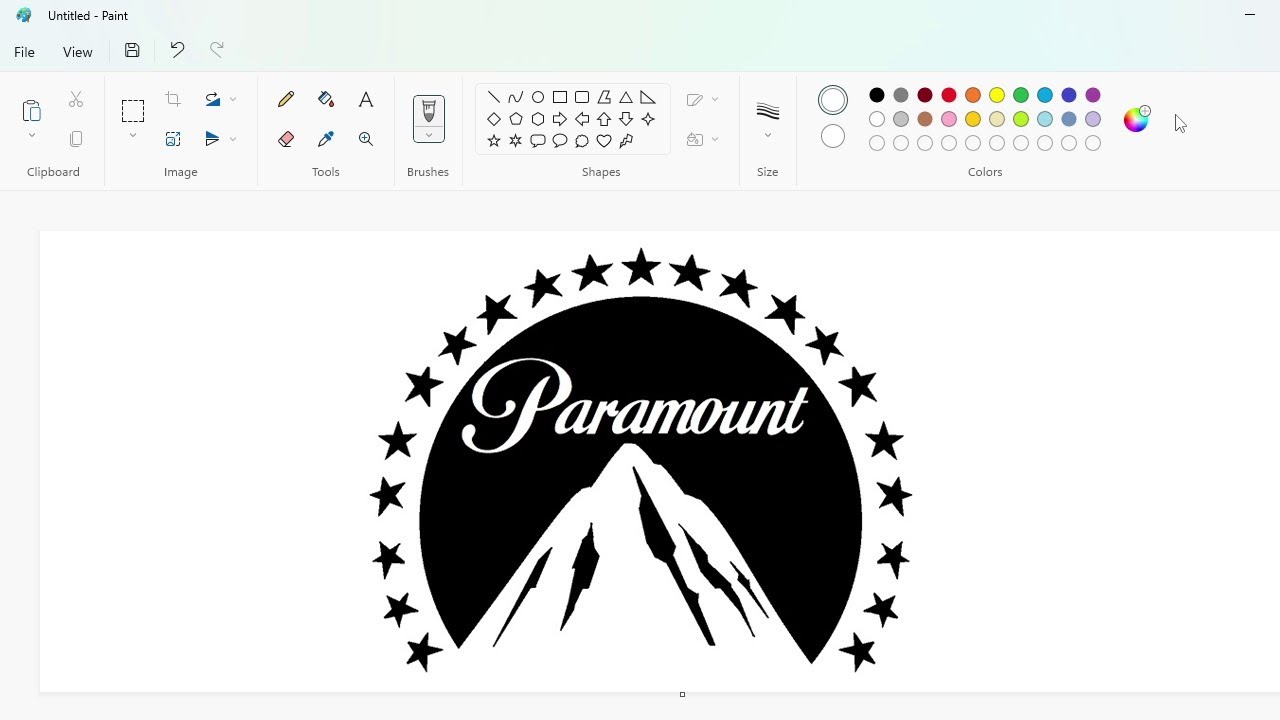This screenshot has width=1280, height=720.
Task: Select the Text tool
Action: [x=366, y=99]
